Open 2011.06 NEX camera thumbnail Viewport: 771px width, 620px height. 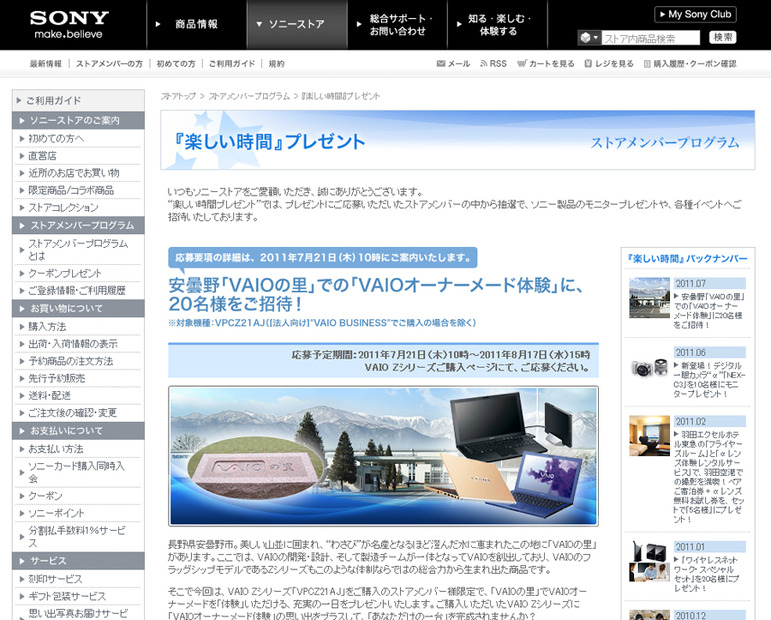pyautogui.click(x=649, y=367)
